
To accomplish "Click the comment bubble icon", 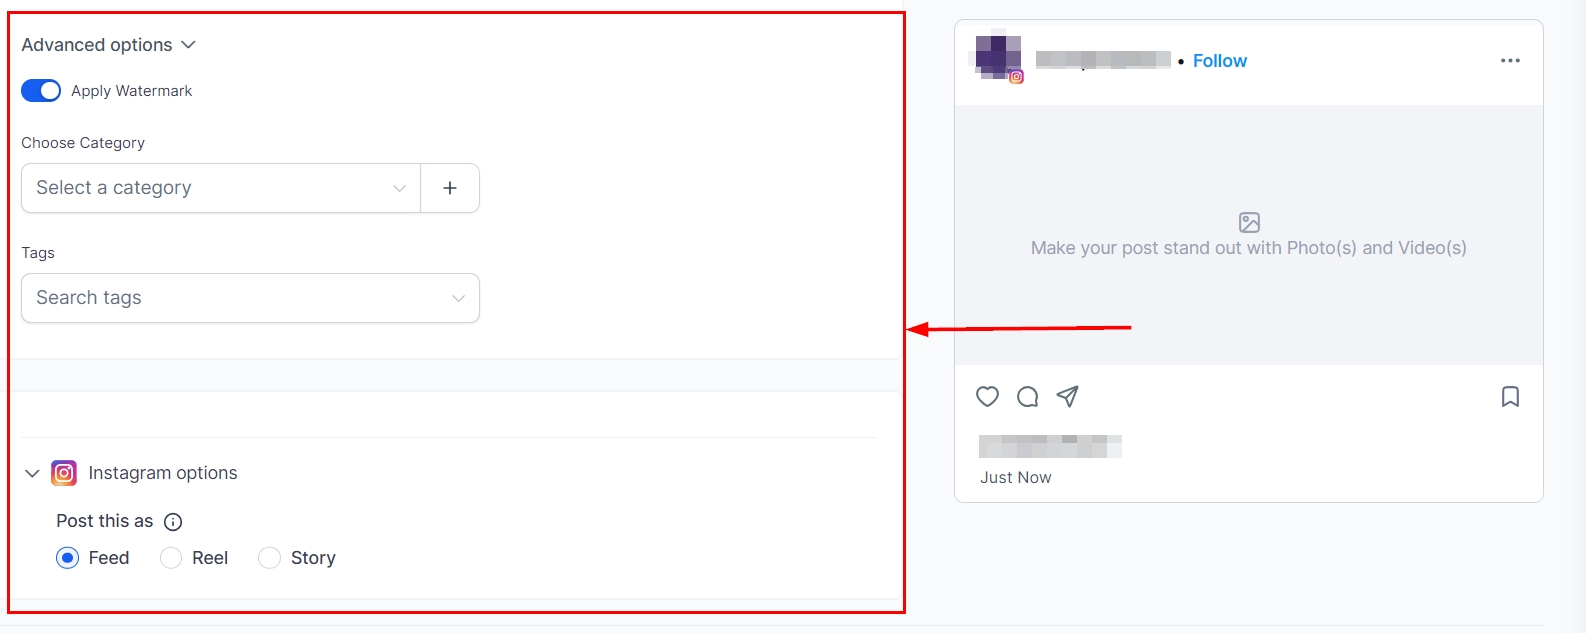I will (1027, 397).
